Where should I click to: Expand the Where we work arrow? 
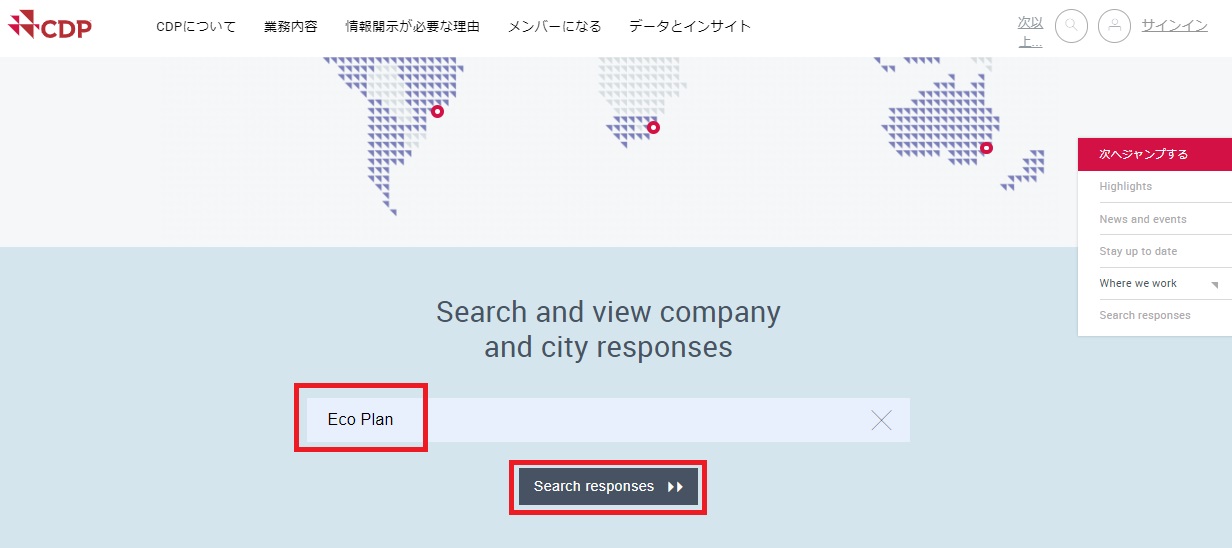(x=1214, y=285)
